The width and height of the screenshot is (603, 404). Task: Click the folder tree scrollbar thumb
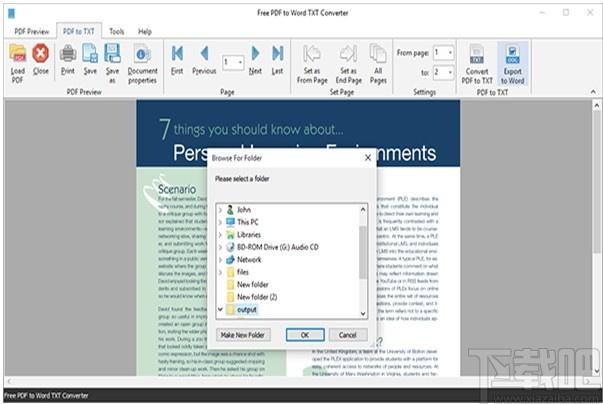[363, 252]
